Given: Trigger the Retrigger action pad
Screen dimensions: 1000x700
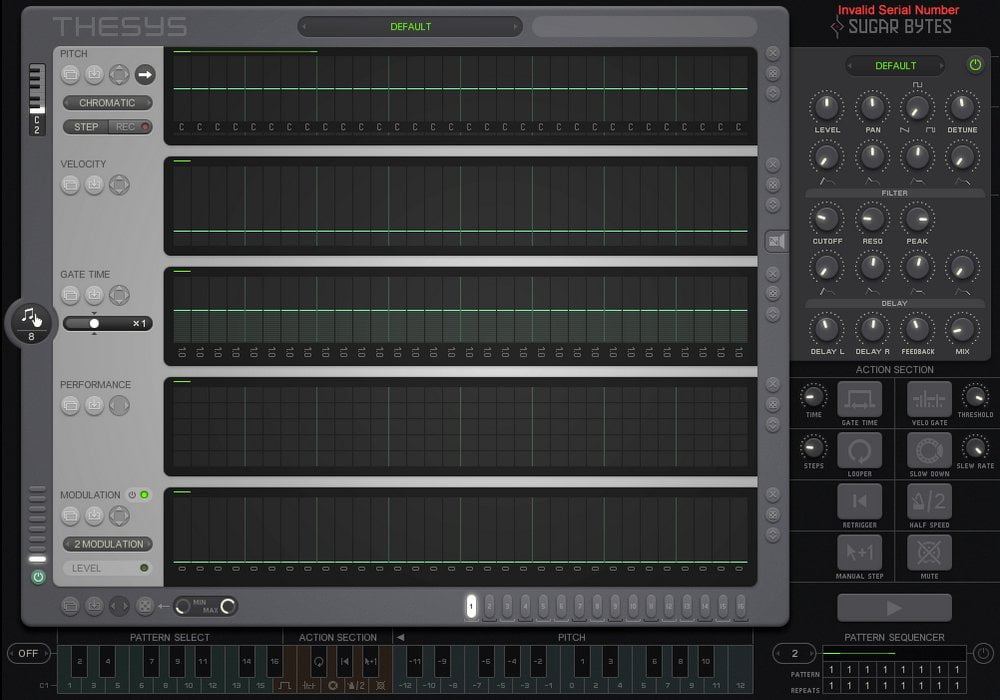Looking at the screenshot, I should click(x=860, y=502).
